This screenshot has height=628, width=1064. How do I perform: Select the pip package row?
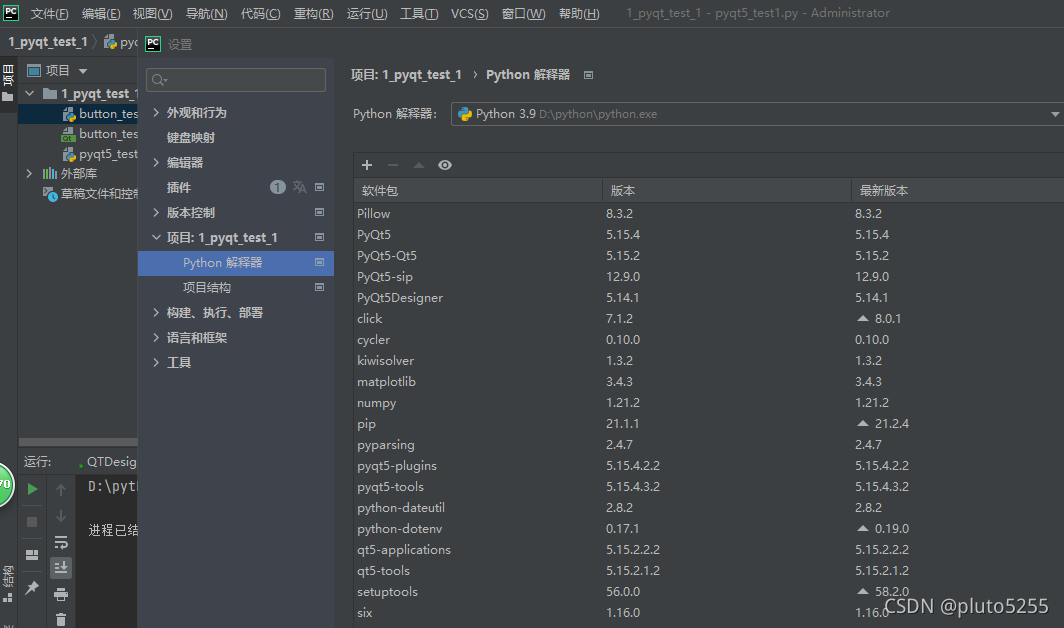pos(708,424)
